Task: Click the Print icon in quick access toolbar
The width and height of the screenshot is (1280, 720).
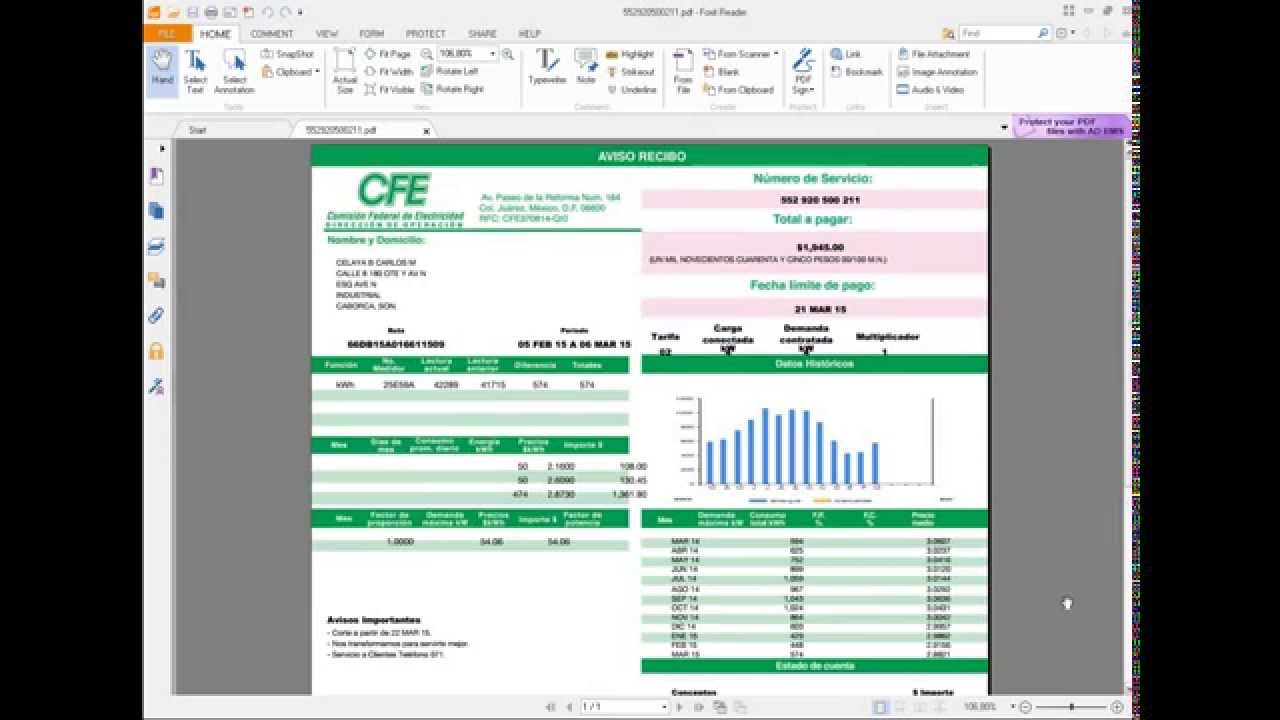Action: pos(211,12)
